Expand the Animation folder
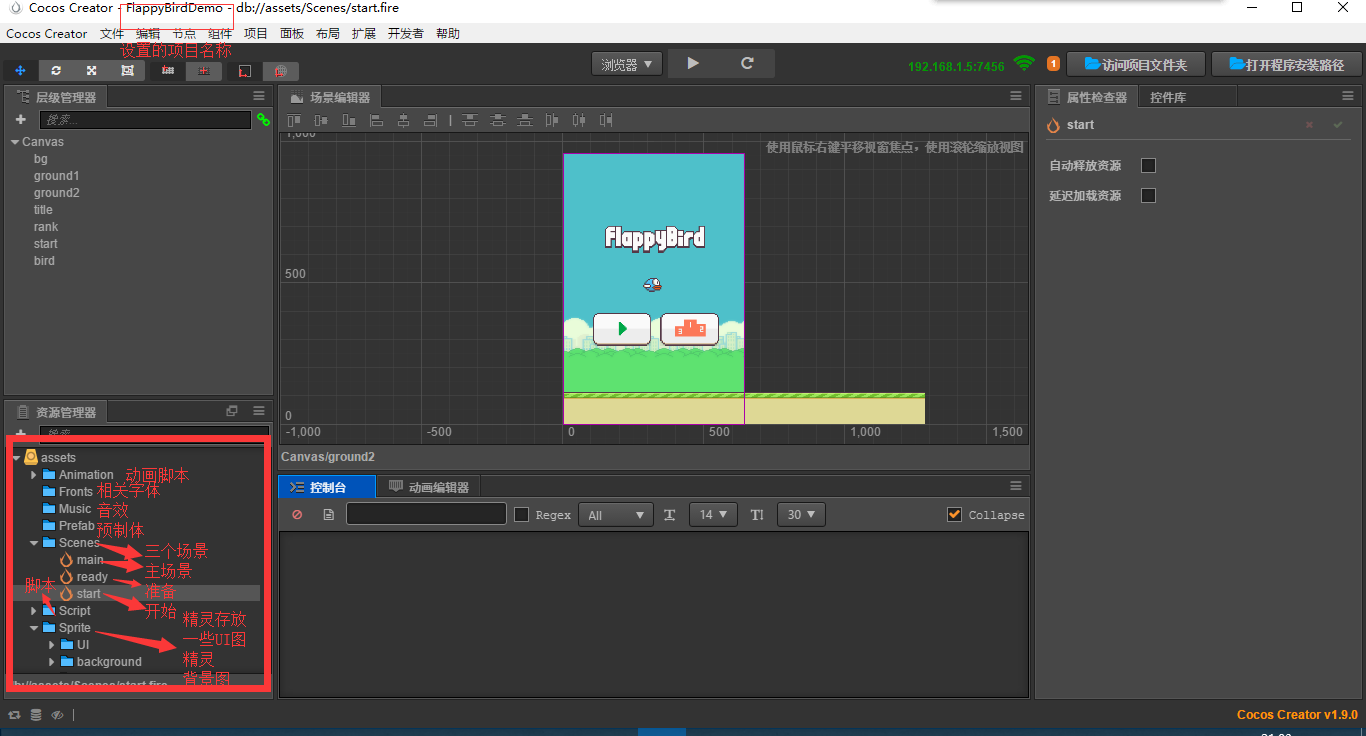 tap(34, 475)
